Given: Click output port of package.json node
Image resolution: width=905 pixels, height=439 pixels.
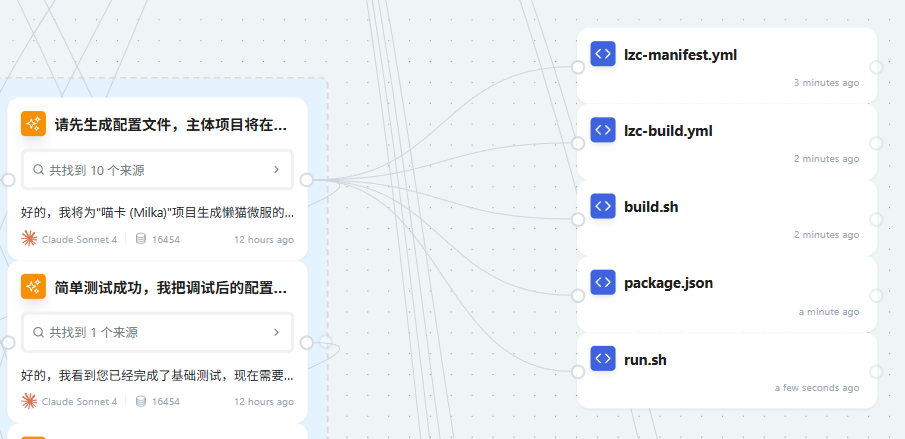Looking at the screenshot, I should click(x=876, y=295).
